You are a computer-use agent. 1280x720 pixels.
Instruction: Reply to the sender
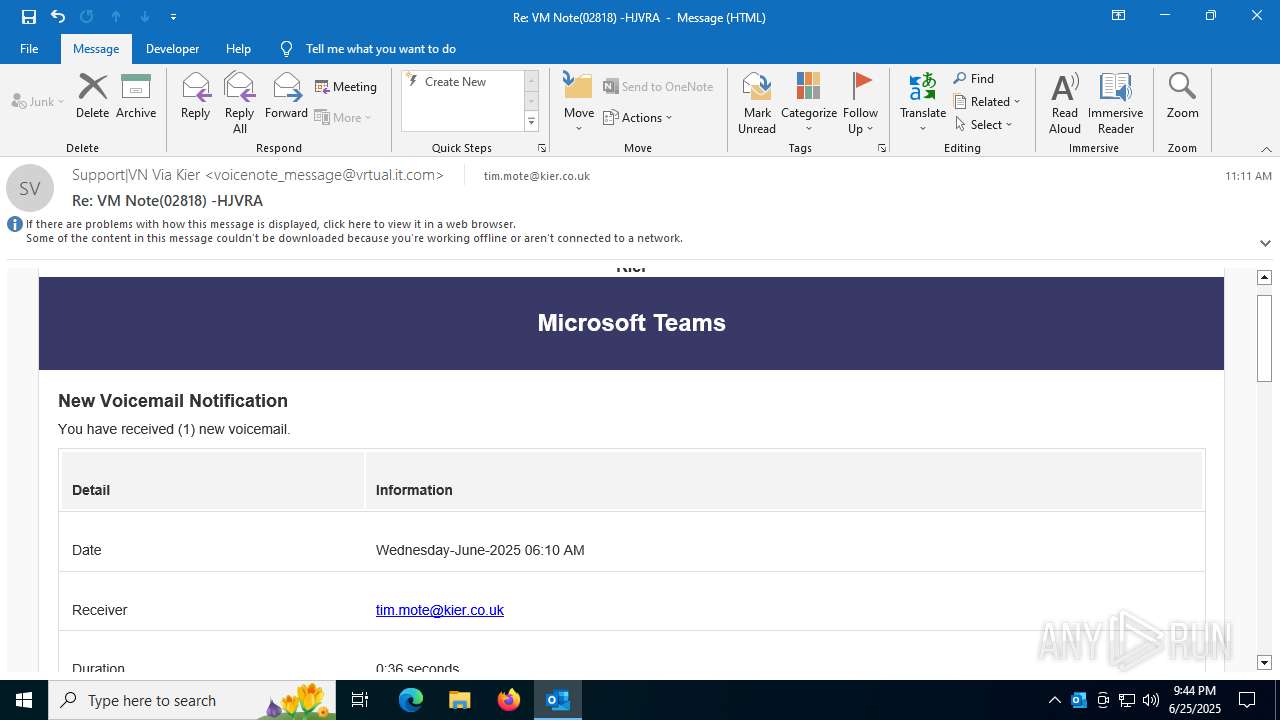click(x=195, y=96)
